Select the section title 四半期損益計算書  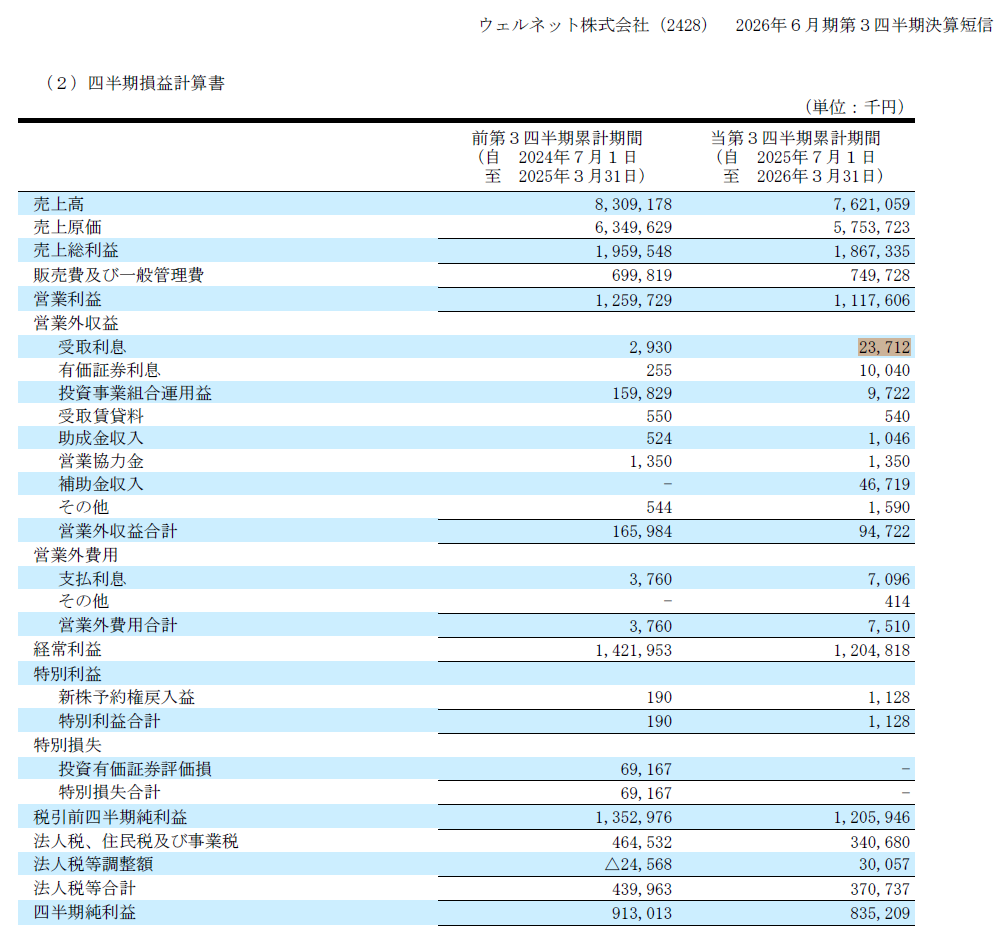(156, 83)
